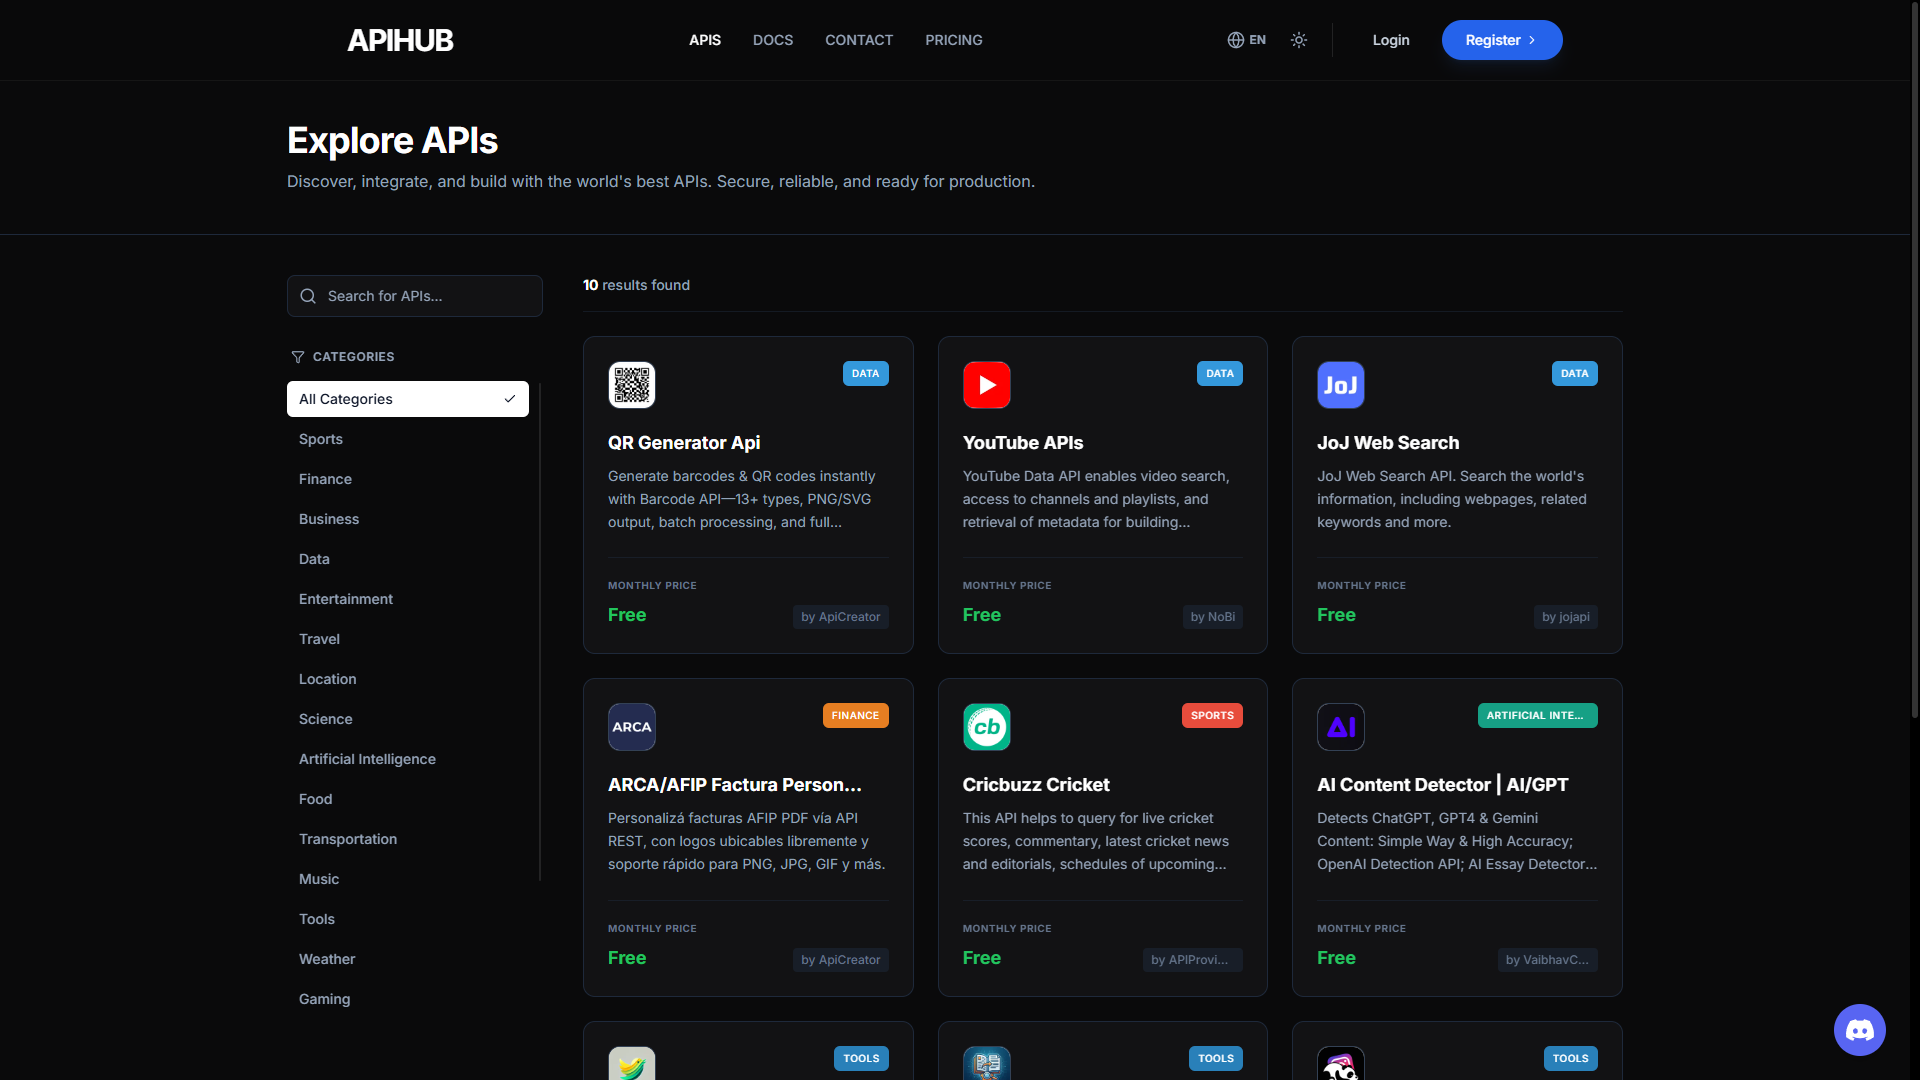Click the YouTube APIs play icon
This screenshot has width=1920, height=1080.
[986, 384]
